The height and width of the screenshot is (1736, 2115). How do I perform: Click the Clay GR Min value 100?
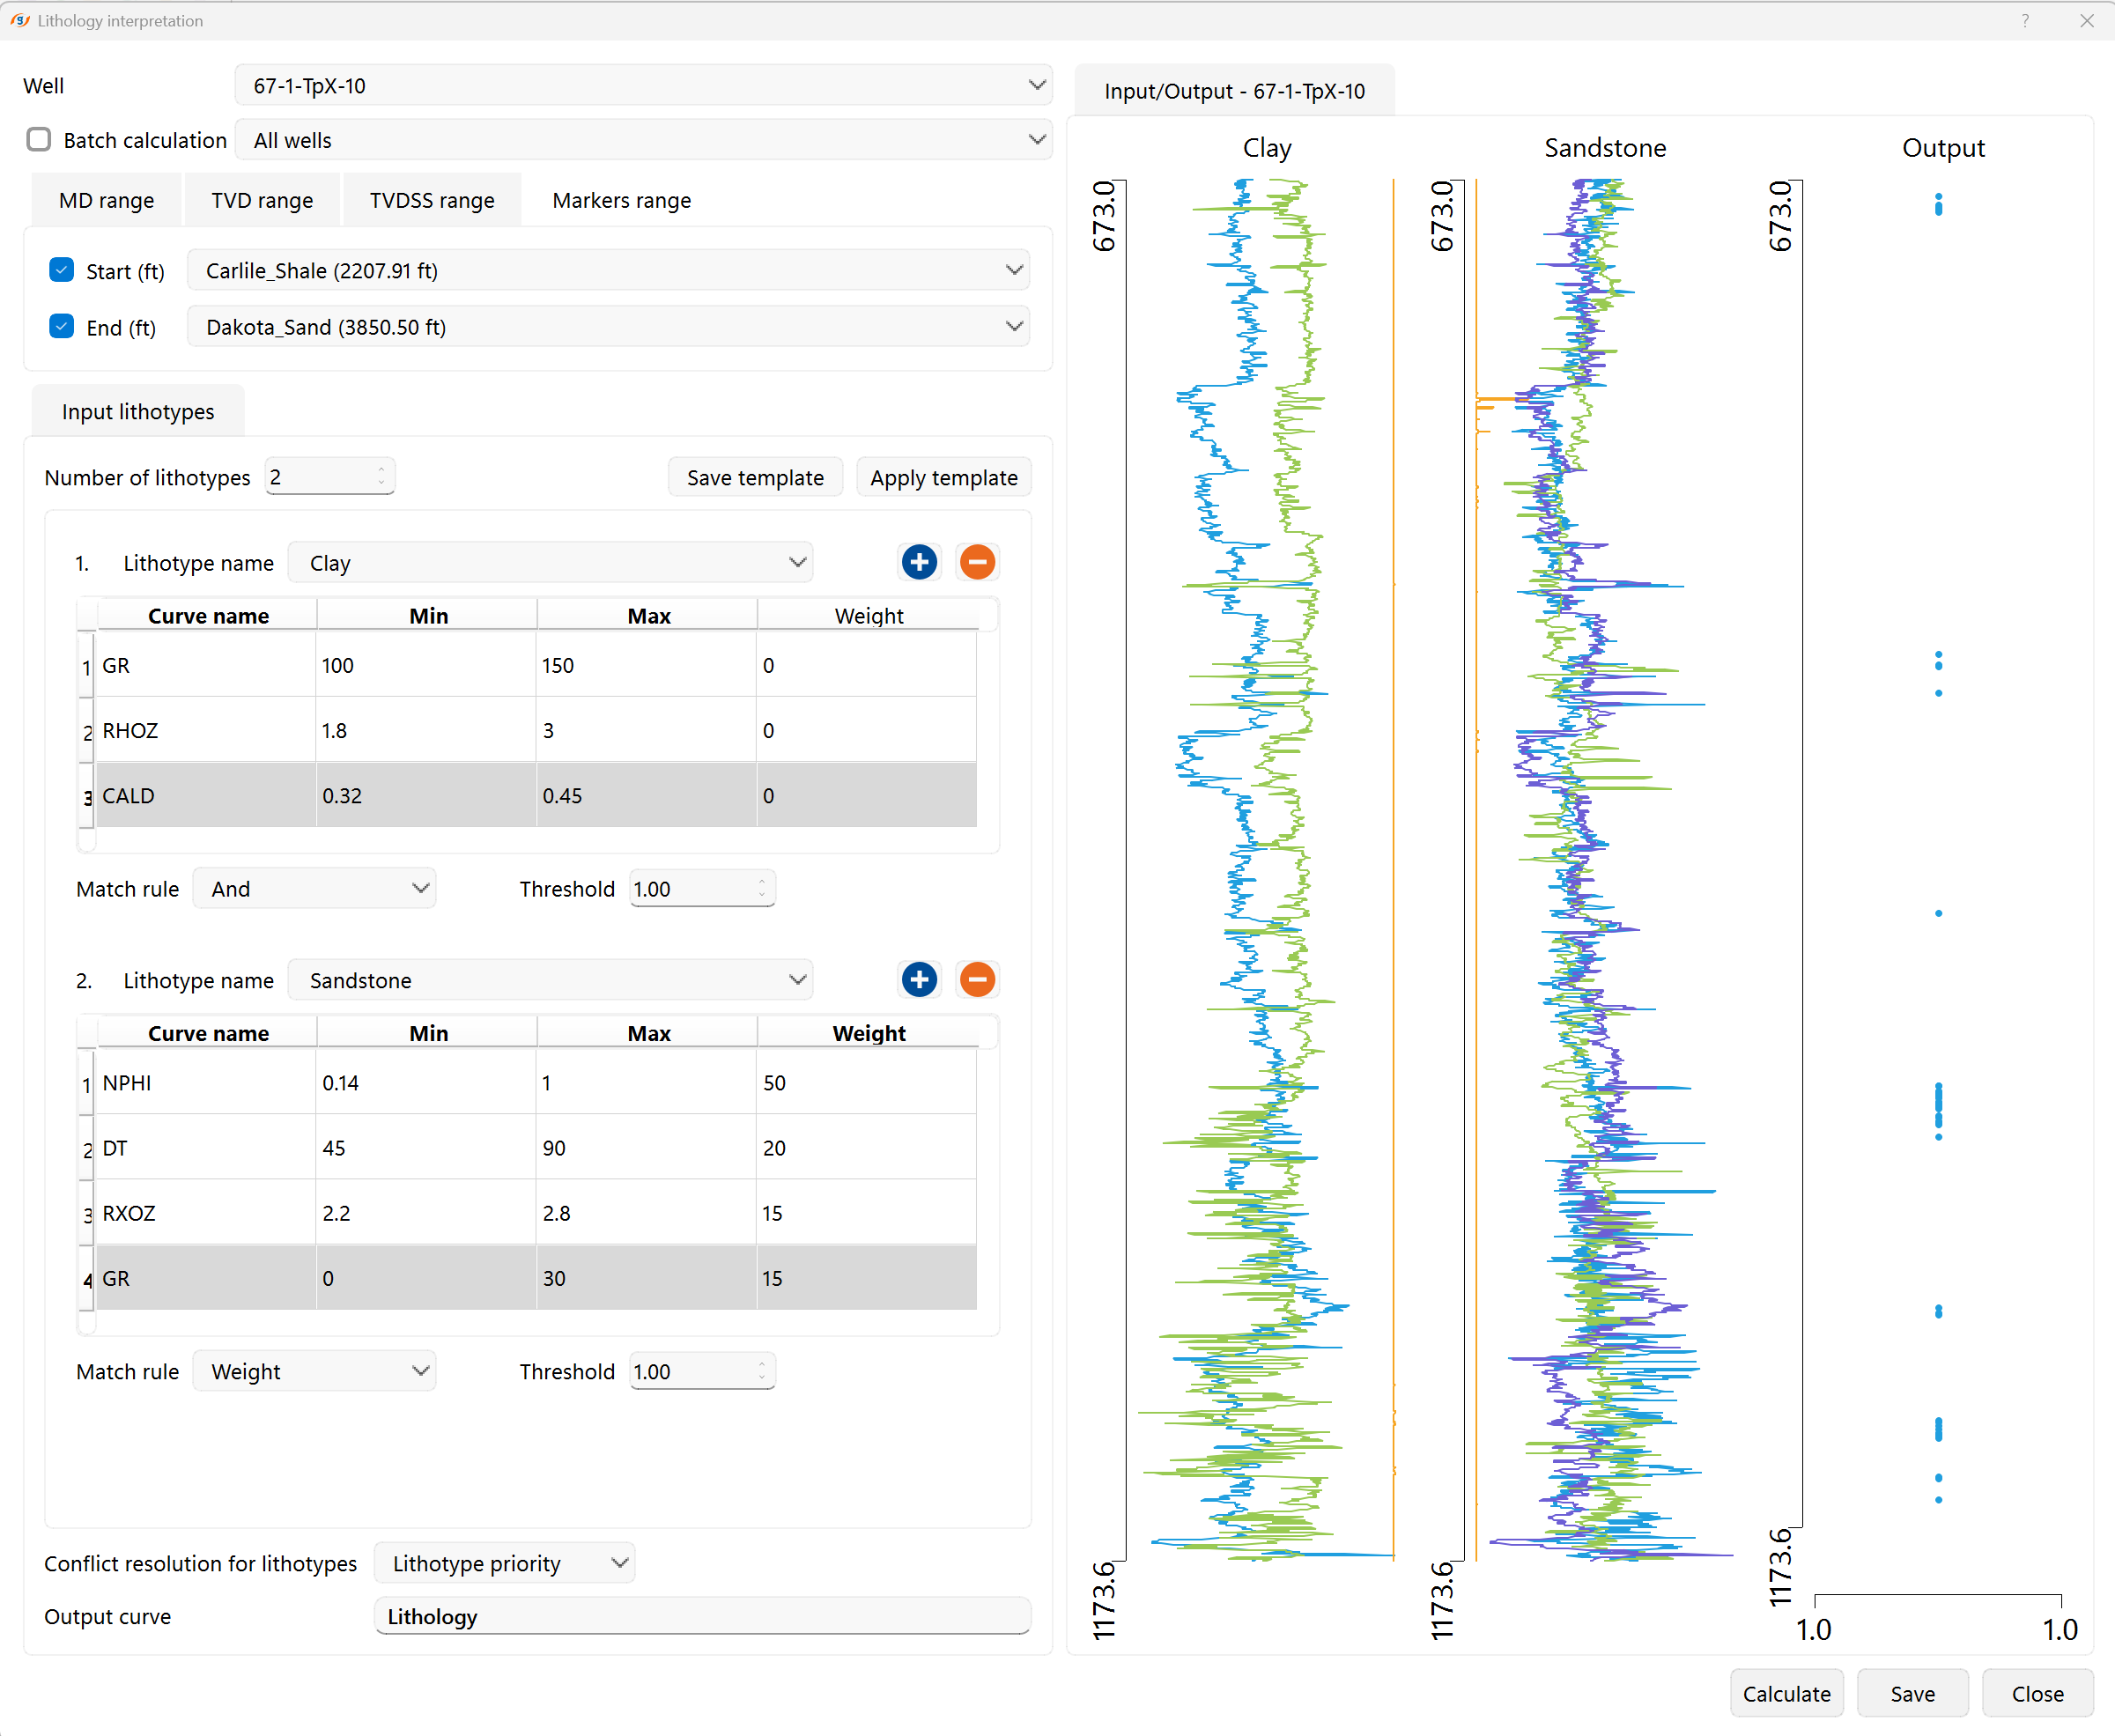(x=427, y=665)
